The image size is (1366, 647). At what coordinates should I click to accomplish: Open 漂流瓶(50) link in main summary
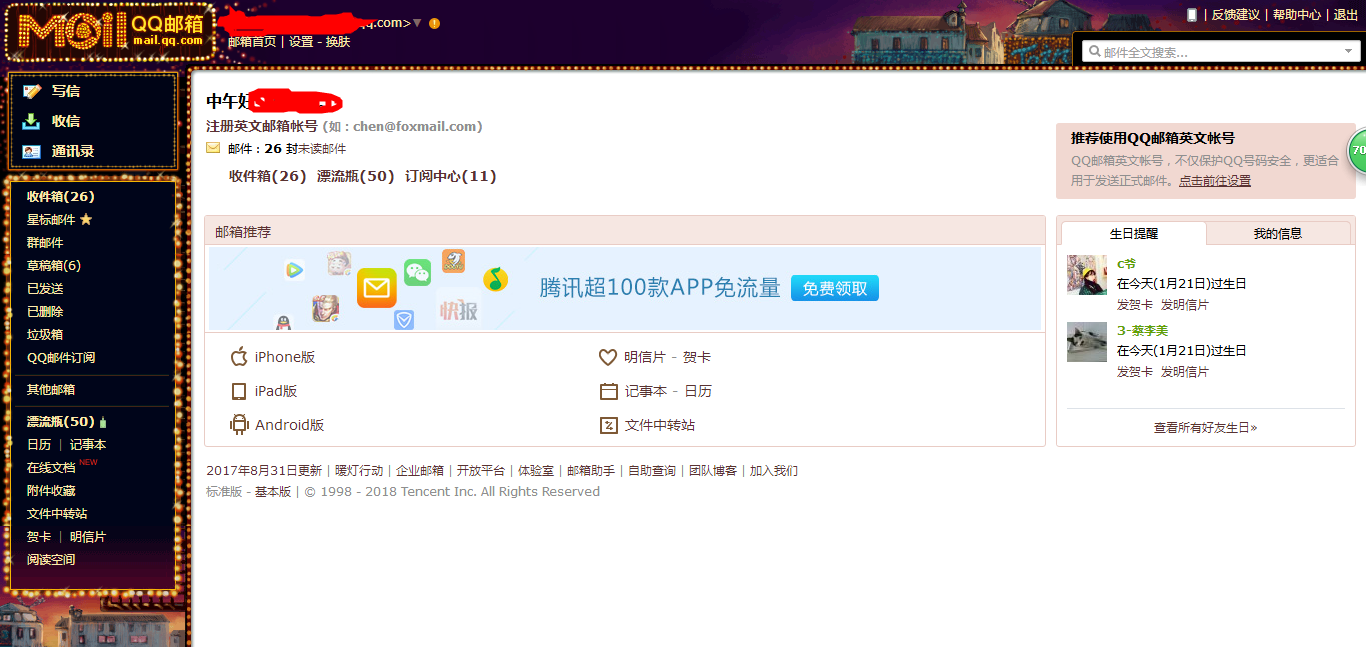356,176
